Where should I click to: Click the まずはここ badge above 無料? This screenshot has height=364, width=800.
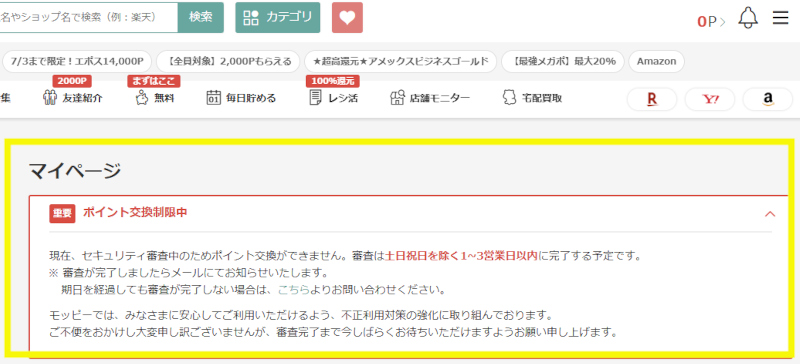point(154,81)
